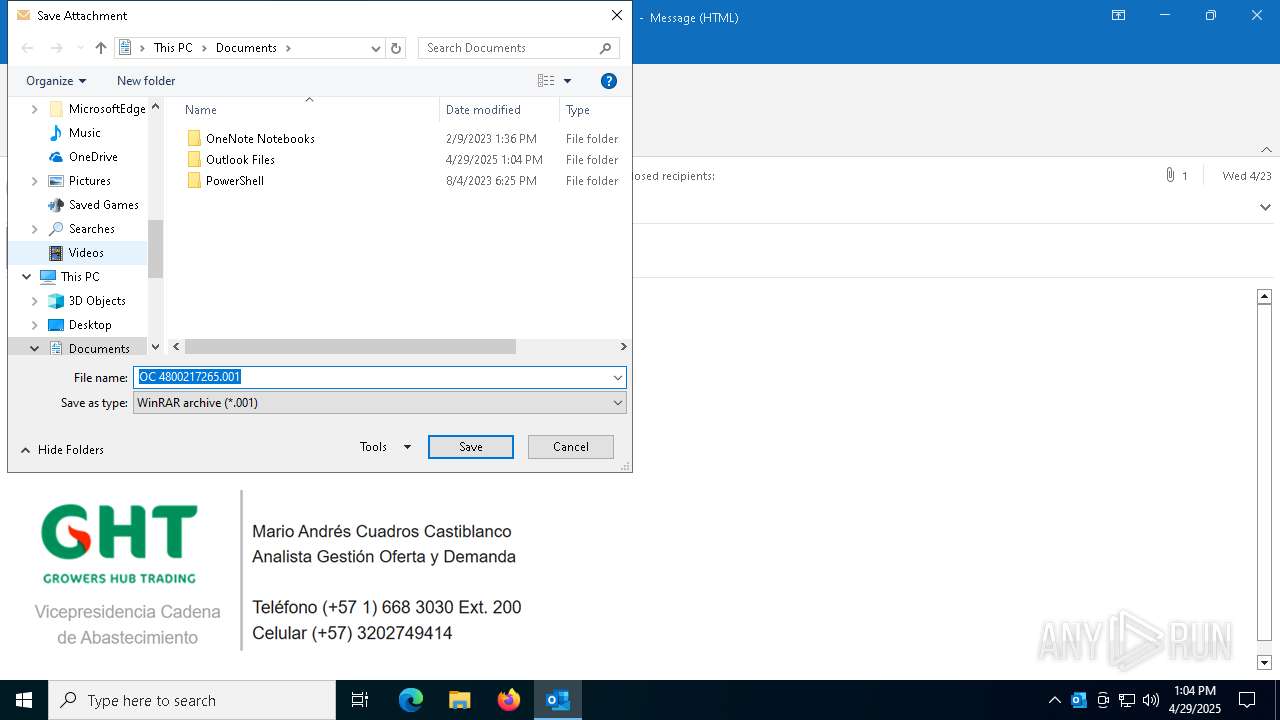The image size is (1280, 720).
Task: Click the File name text field
Action: tap(372, 377)
